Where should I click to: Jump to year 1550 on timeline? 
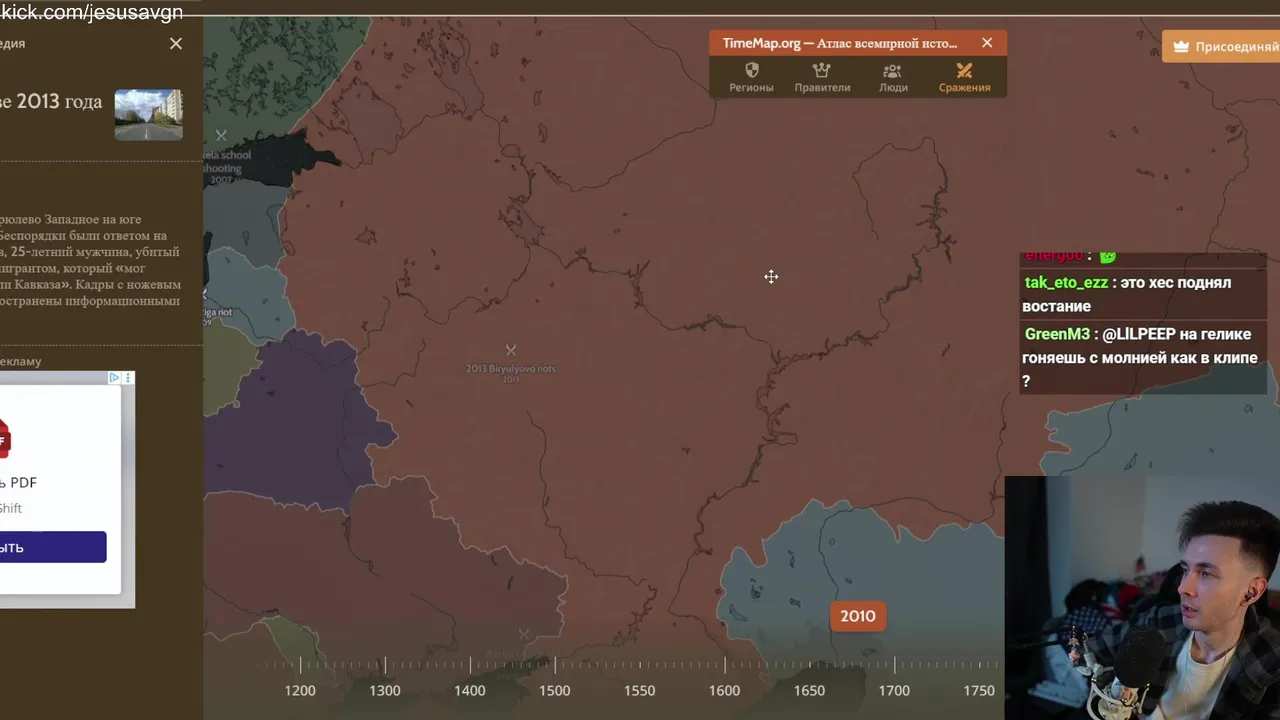point(640,690)
